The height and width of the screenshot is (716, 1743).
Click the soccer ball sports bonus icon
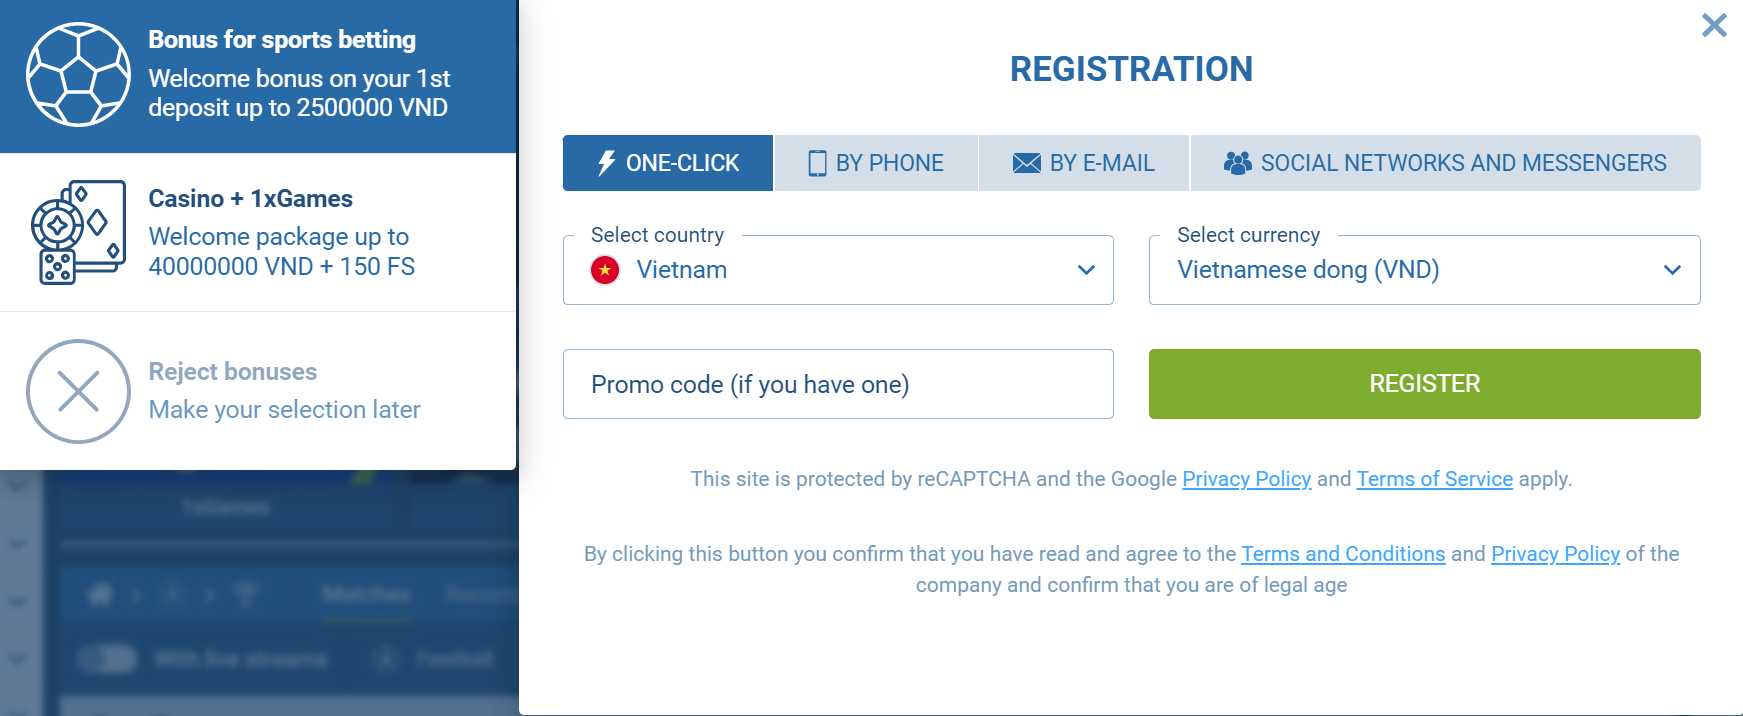point(78,75)
